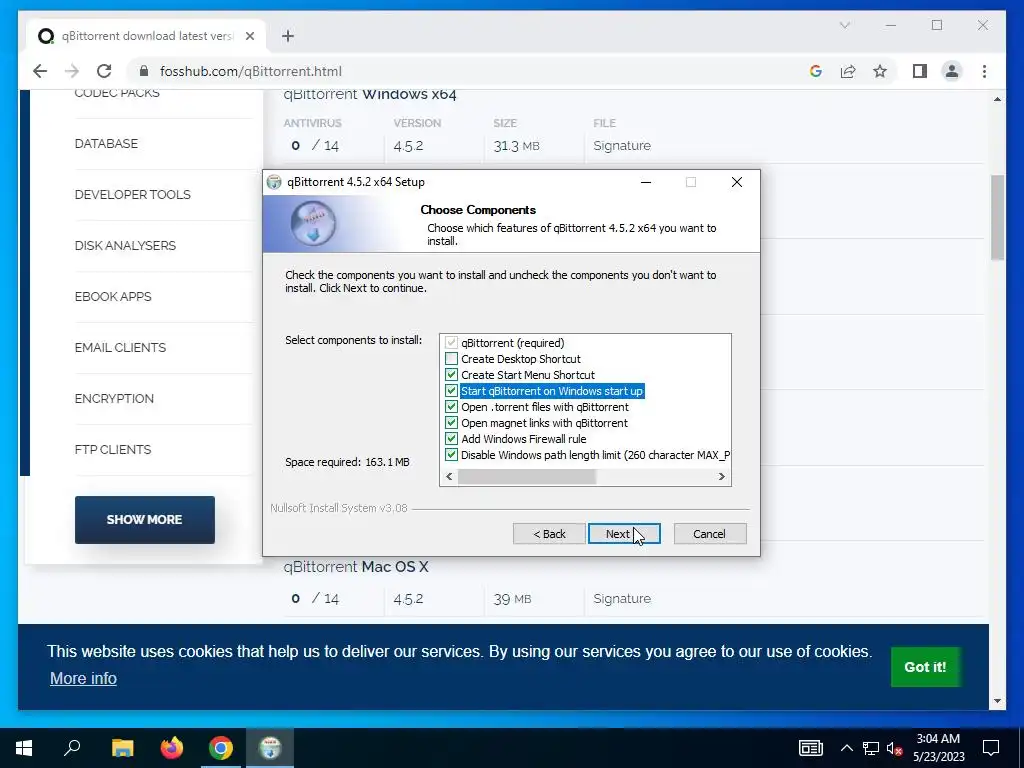
Task: Open the ENCRYPTION category
Action: pos(114,398)
